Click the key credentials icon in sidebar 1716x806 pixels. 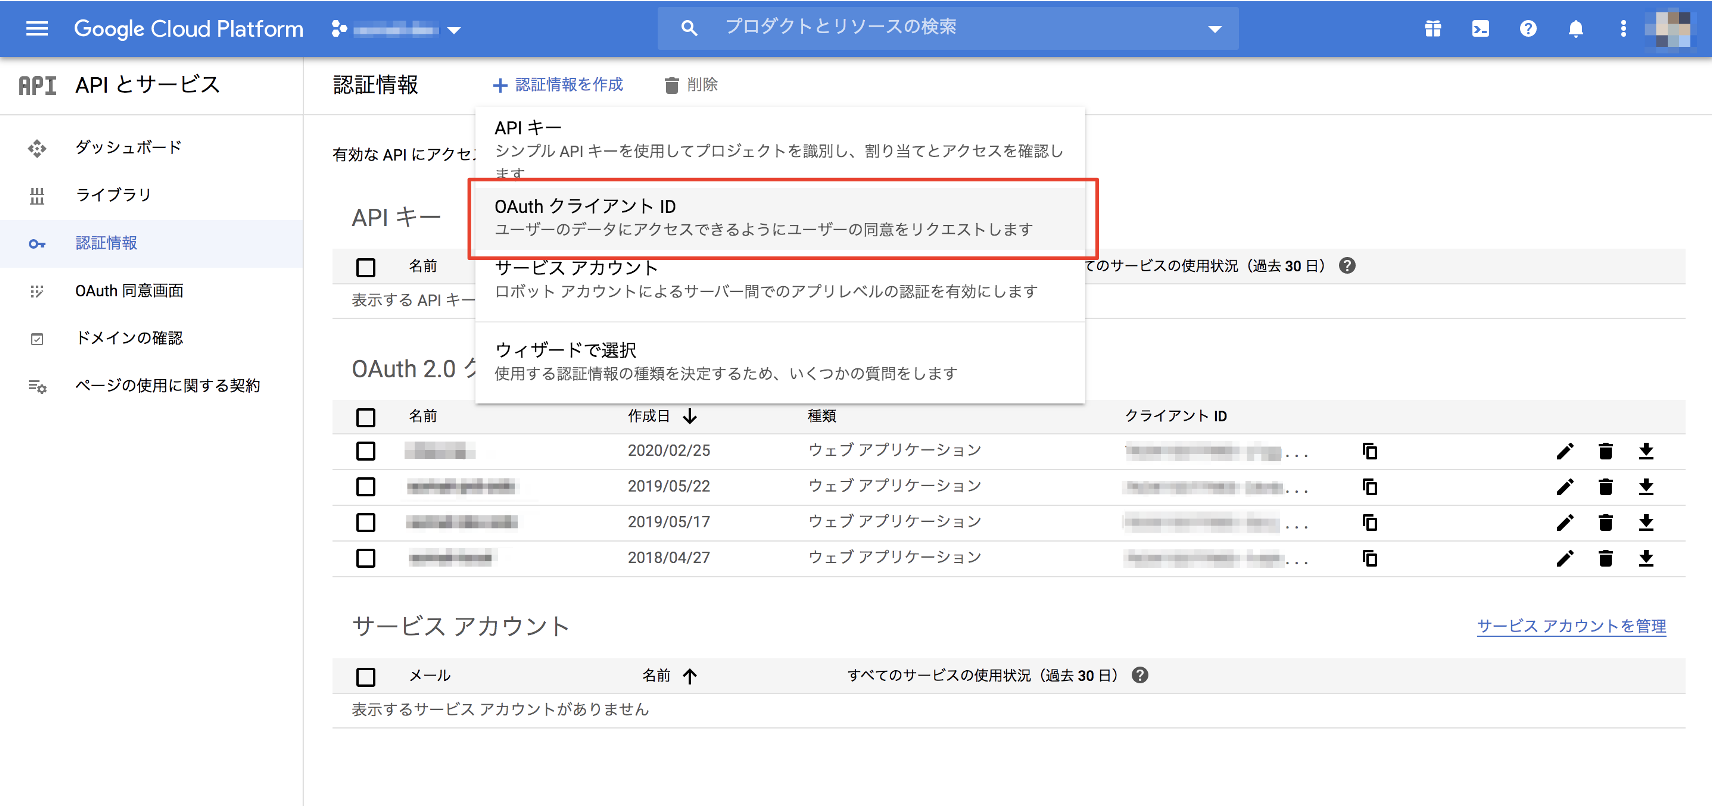pyautogui.click(x=37, y=244)
